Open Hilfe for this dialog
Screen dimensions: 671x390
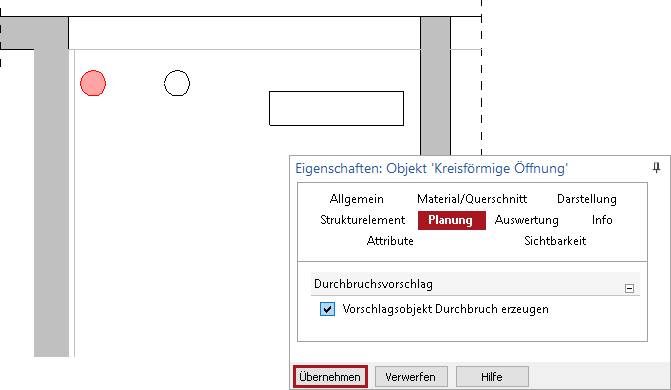pyautogui.click(x=492, y=377)
